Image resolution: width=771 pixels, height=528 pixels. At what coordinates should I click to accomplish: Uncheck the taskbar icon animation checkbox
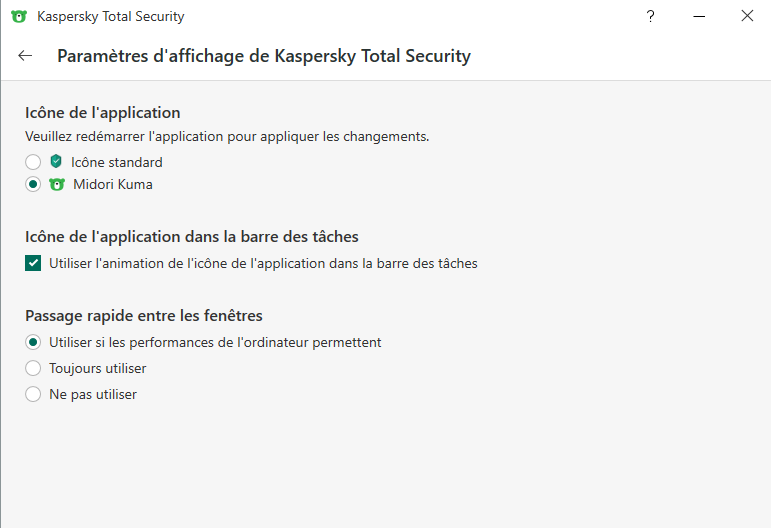pyautogui.click(x=33, y=264)
